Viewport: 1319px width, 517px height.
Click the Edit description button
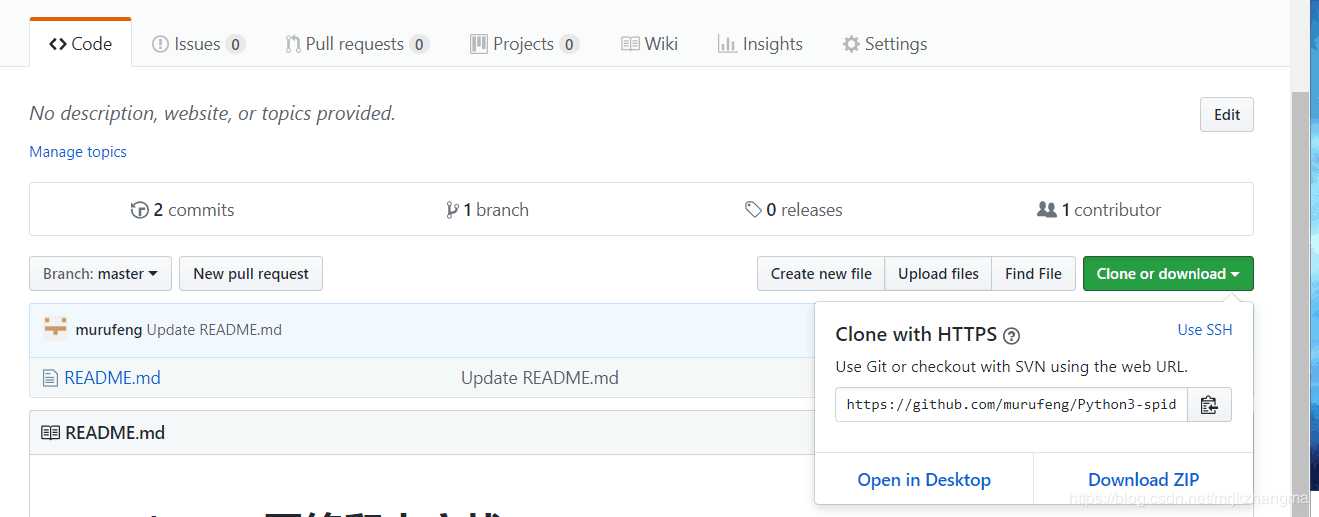point(1227,114)
